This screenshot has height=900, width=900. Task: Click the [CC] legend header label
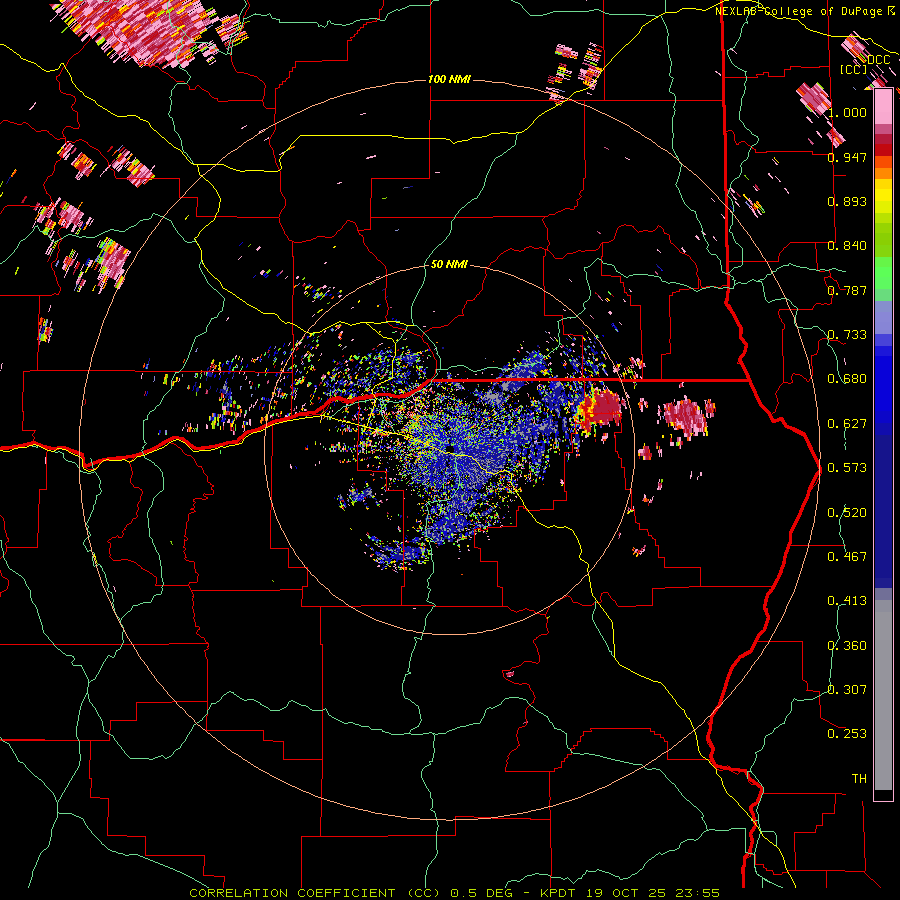click(x=854, y=69)
